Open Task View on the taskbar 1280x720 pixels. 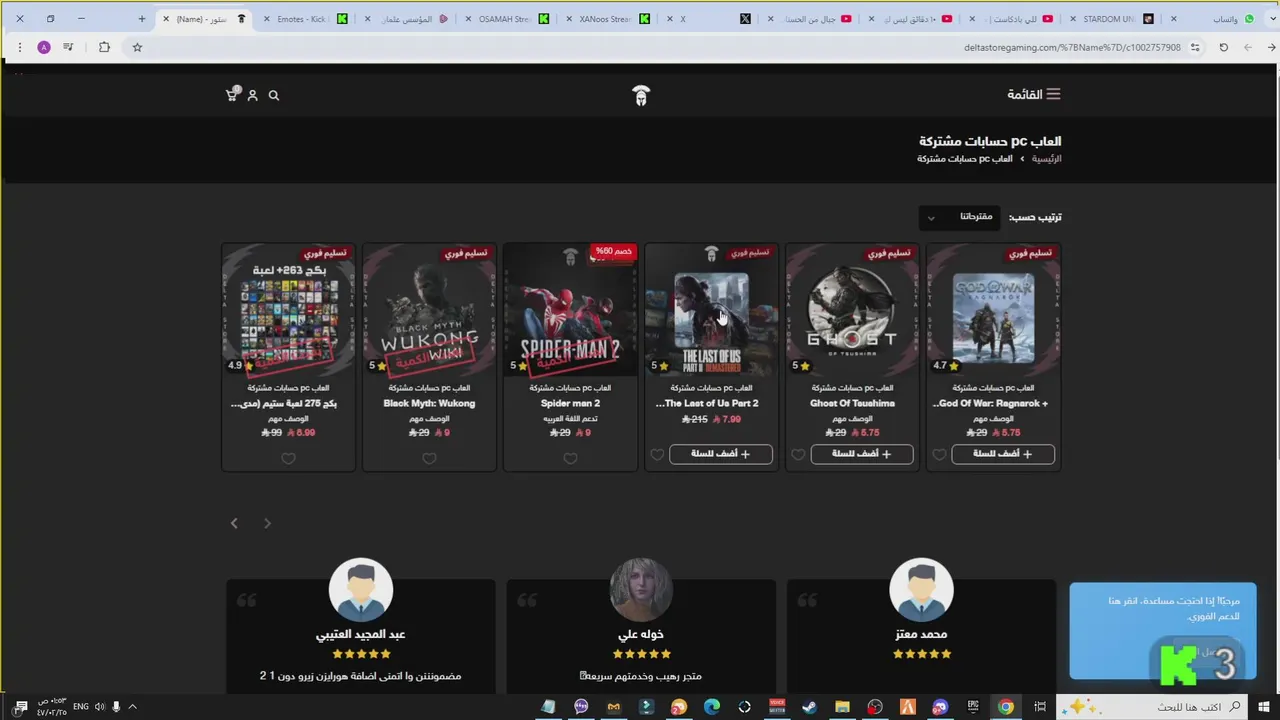pyautogui.click(x=1040, y=707)
